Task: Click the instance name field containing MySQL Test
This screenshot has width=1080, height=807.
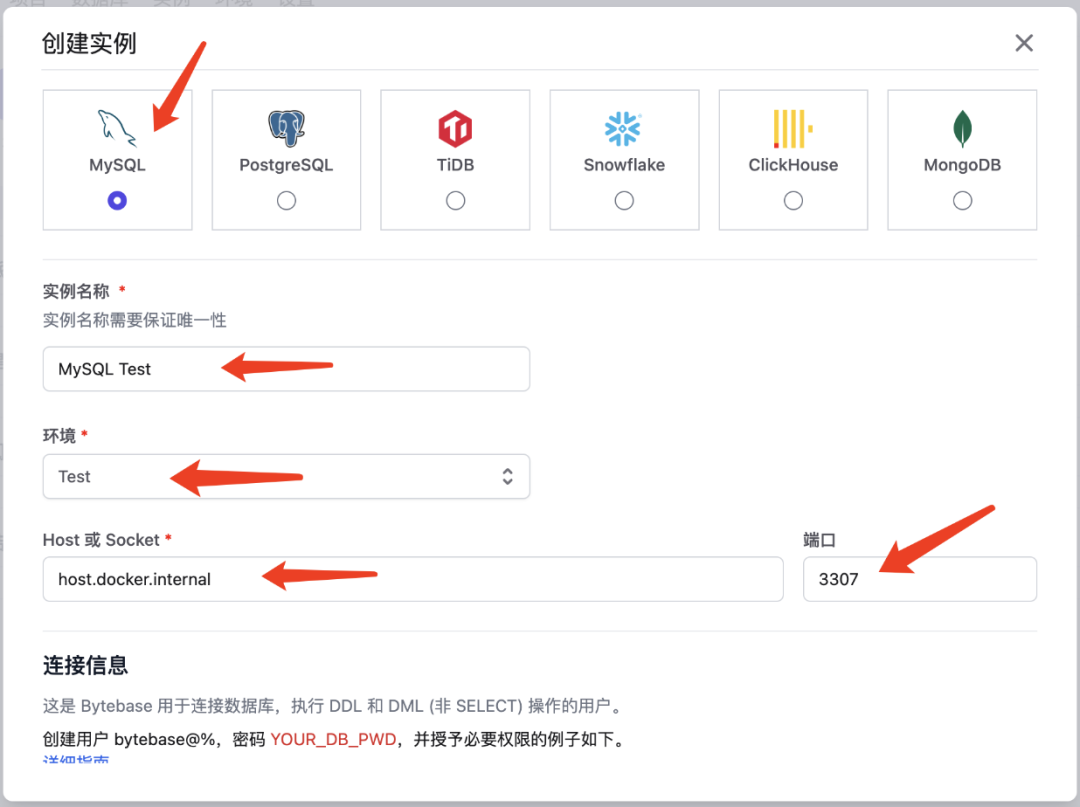Action: pos(287,369)
